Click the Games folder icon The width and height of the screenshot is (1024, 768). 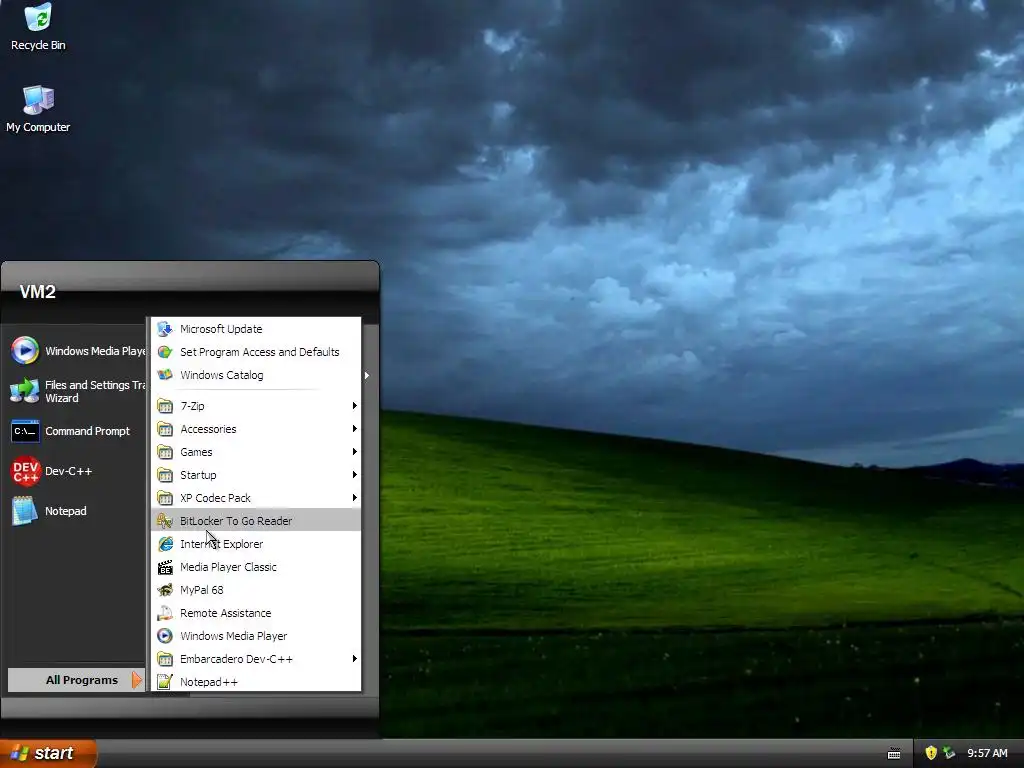click(165, 452)
